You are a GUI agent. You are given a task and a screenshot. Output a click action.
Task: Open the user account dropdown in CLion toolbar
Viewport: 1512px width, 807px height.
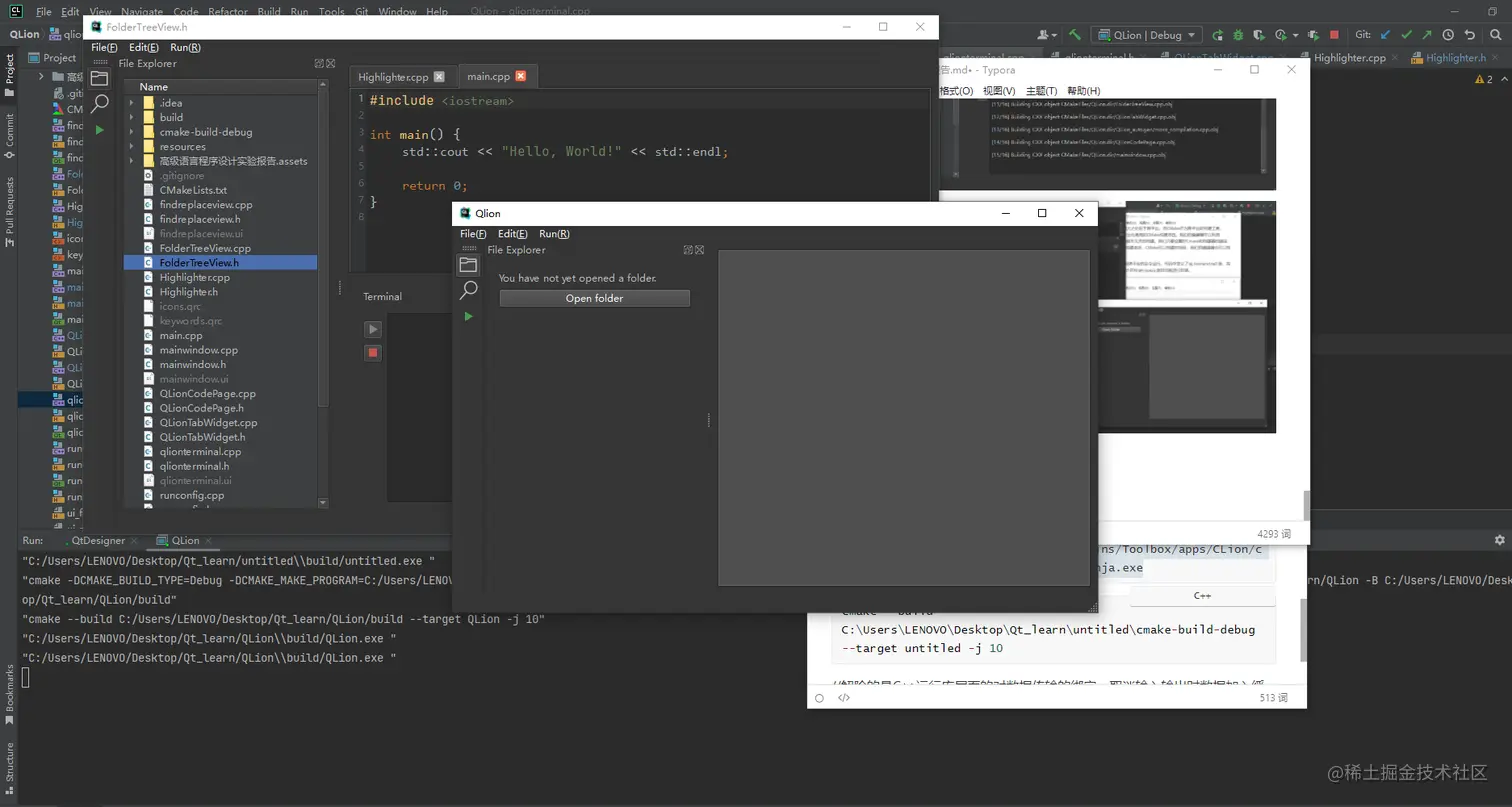(1047, 35)
